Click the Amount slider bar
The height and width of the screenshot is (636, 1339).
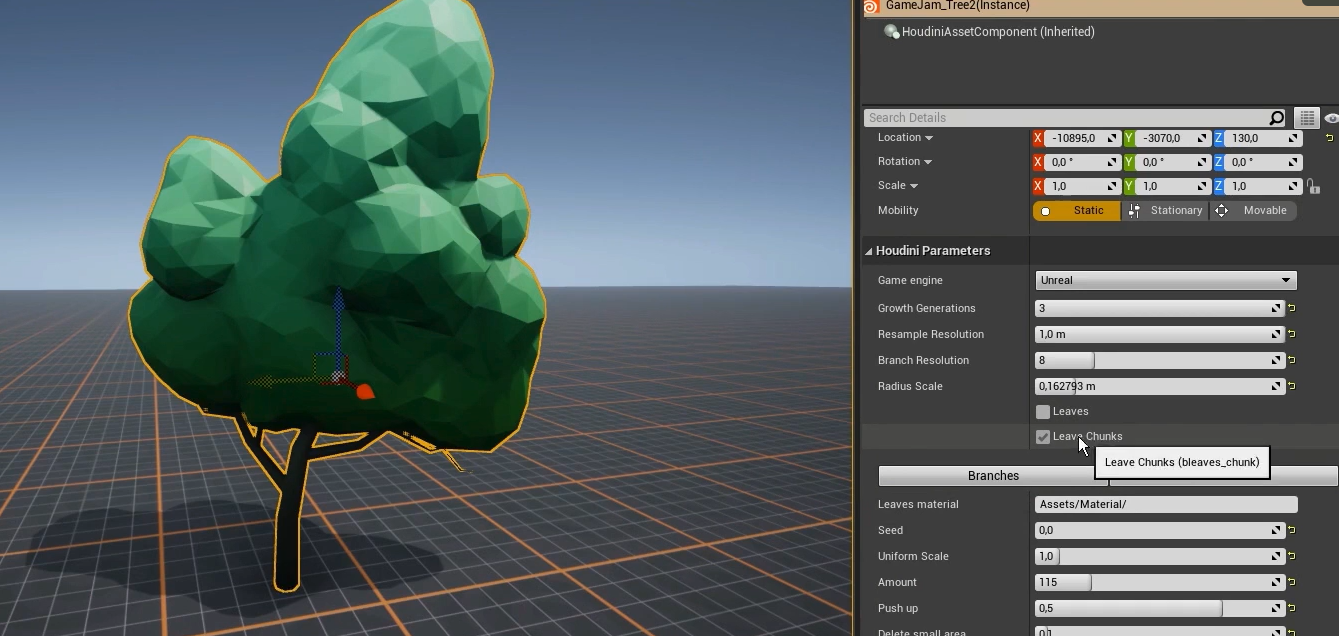[1160, 582]
